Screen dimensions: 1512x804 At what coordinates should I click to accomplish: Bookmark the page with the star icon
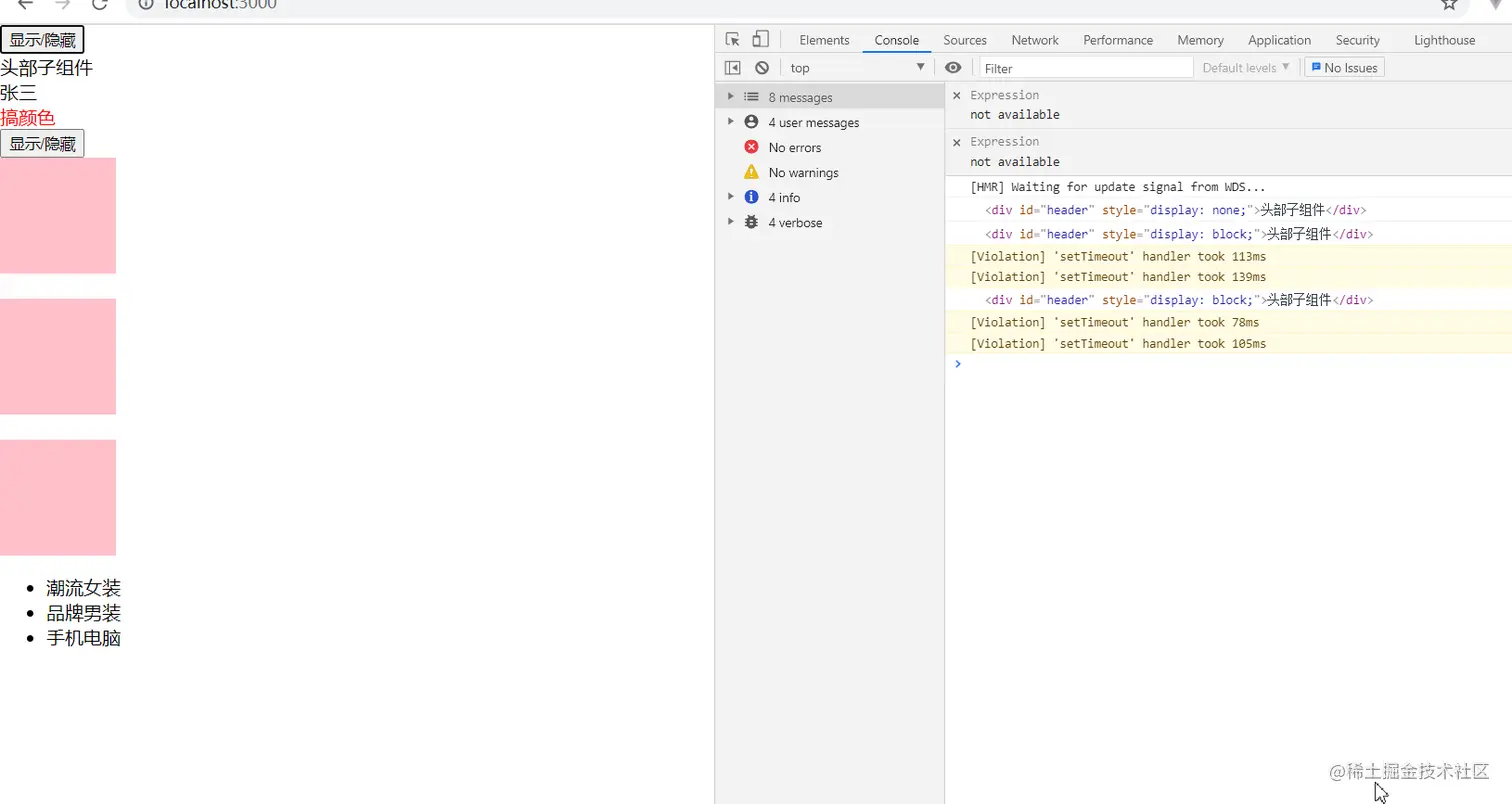(x=1449, y=4)
